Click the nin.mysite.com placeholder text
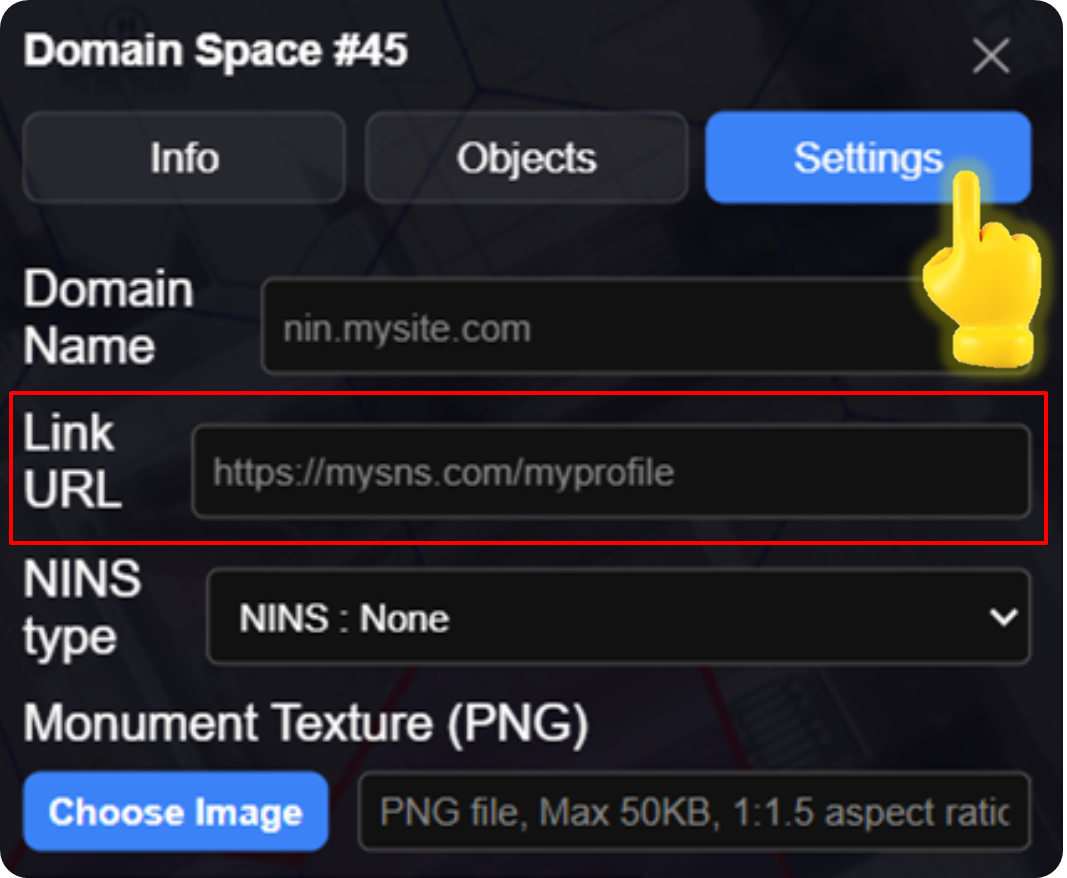This screenshot has width=1067, height=878. pyautogui.click(x=406, y=329)
